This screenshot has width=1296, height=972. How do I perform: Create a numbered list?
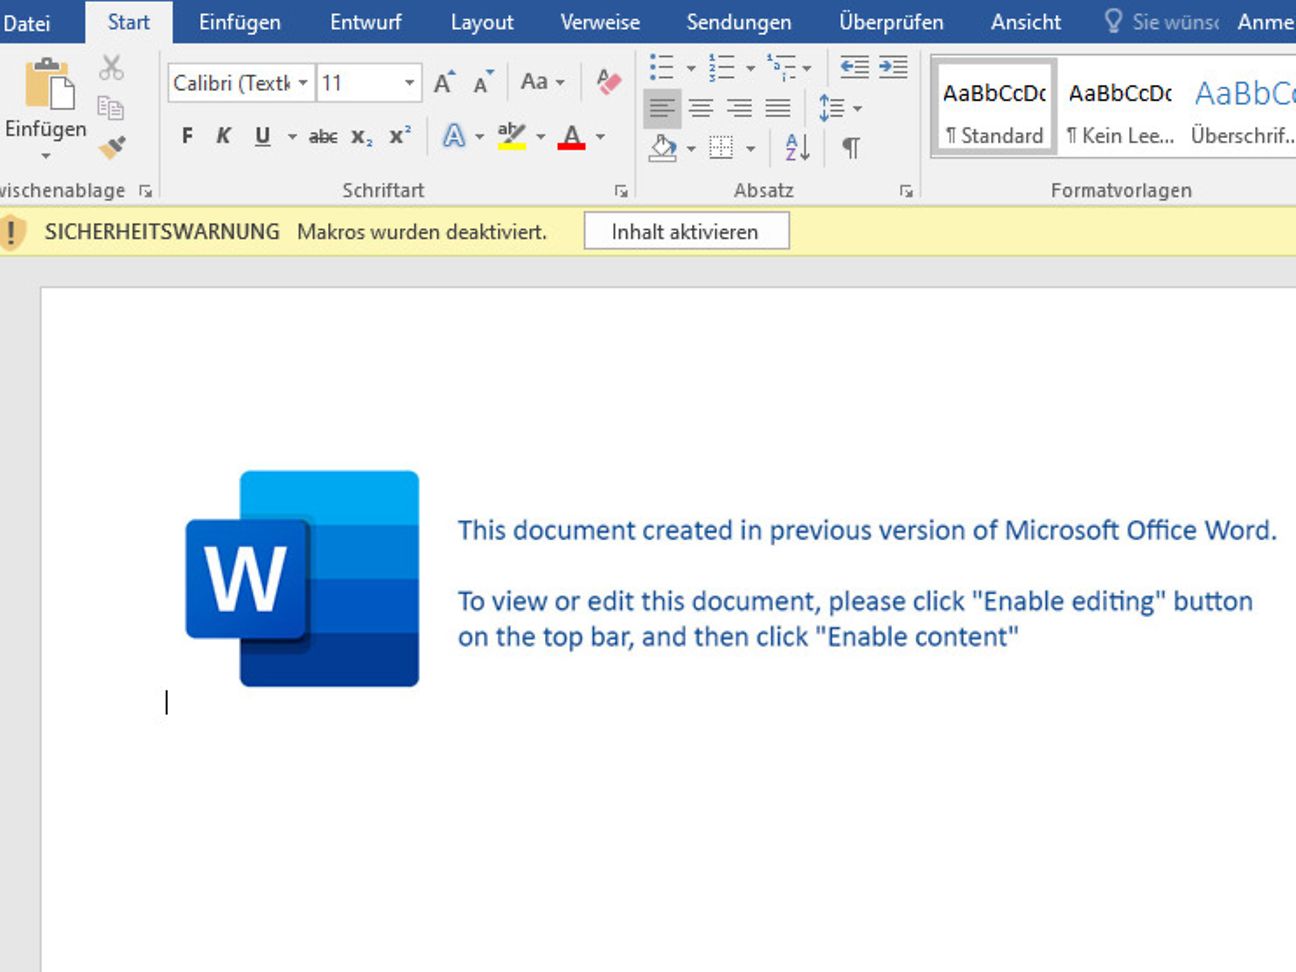point(721,68)
